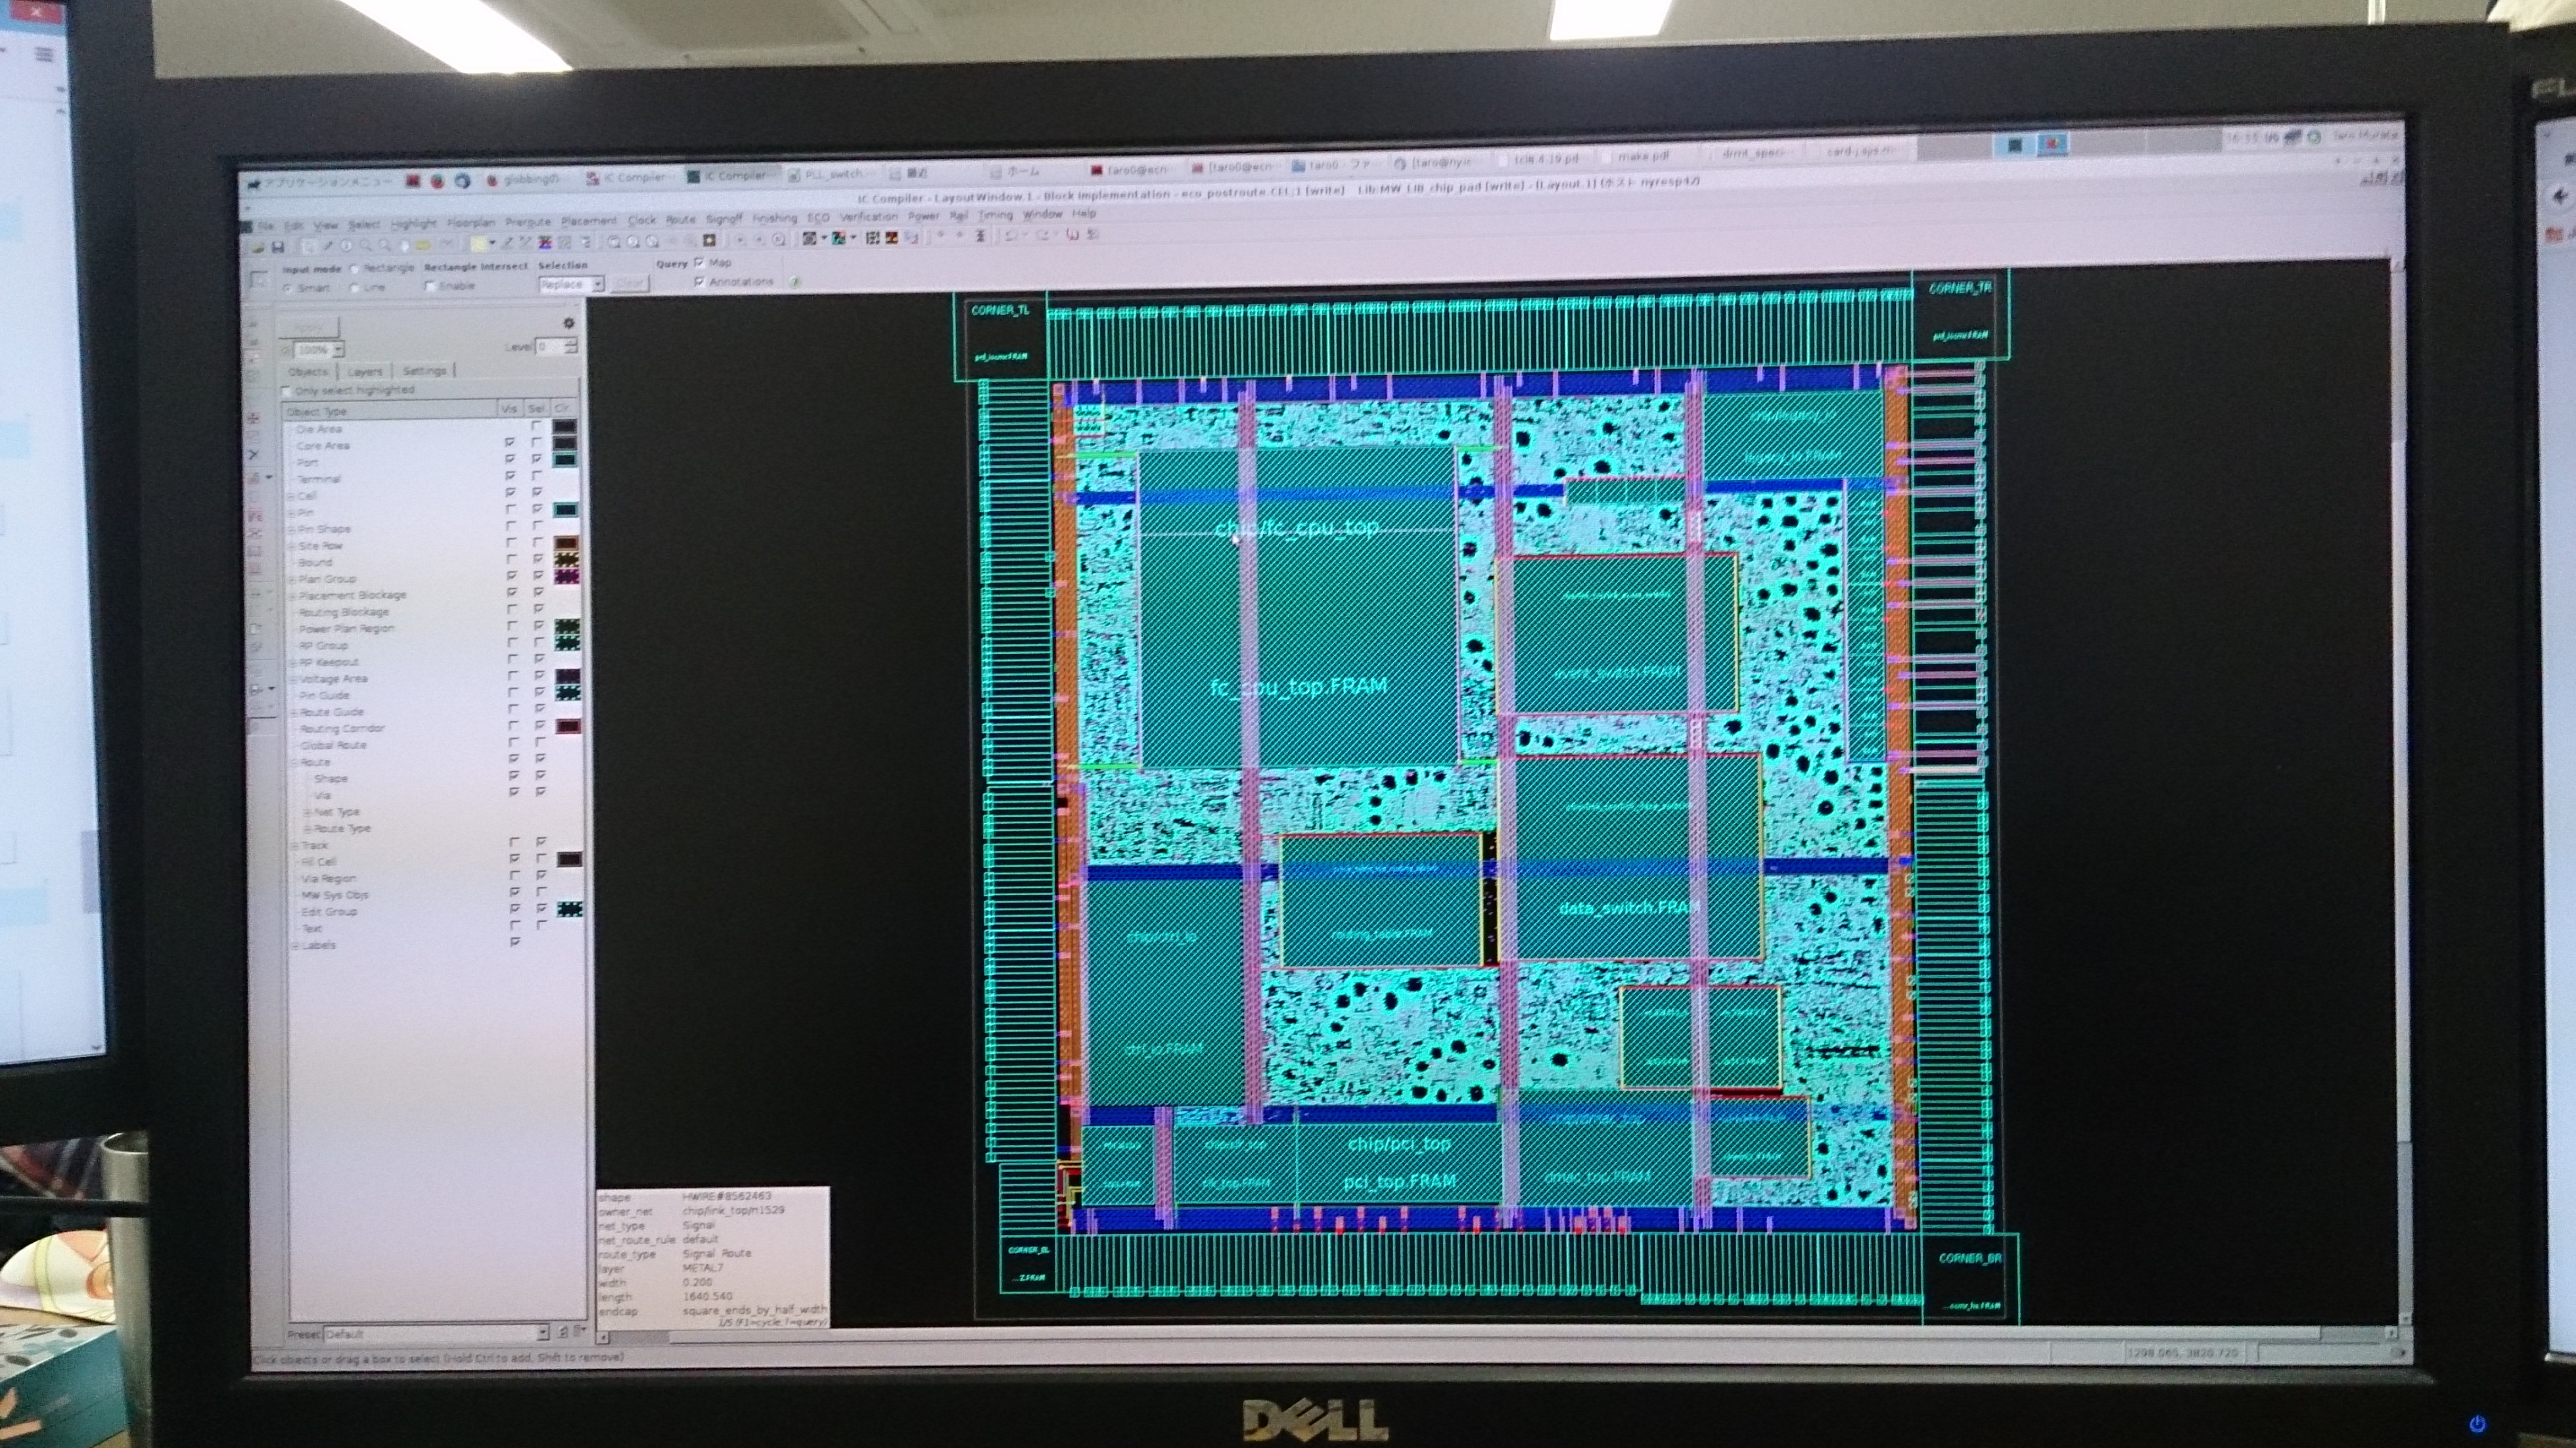Click the Plan Group magenta color swatch
The height and width of the screenshot is (1448, 2576).
click(x=566, y=577)
